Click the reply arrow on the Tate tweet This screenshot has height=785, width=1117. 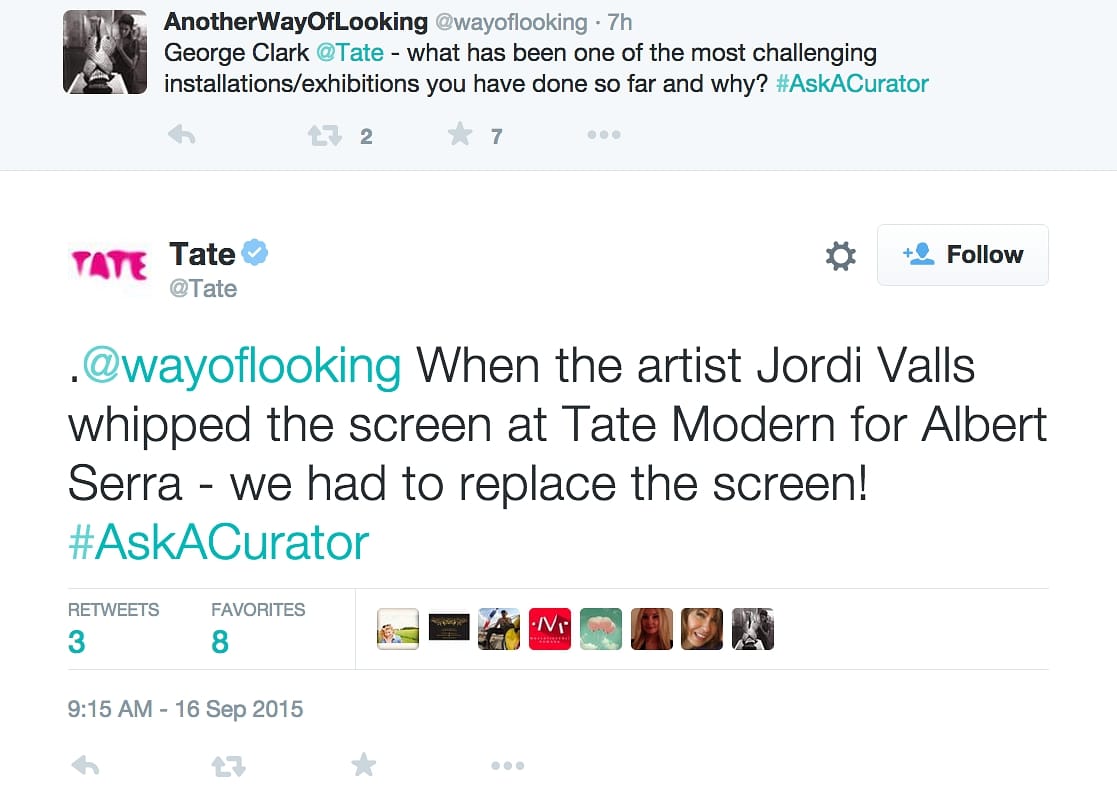click(x=85, y=764)
